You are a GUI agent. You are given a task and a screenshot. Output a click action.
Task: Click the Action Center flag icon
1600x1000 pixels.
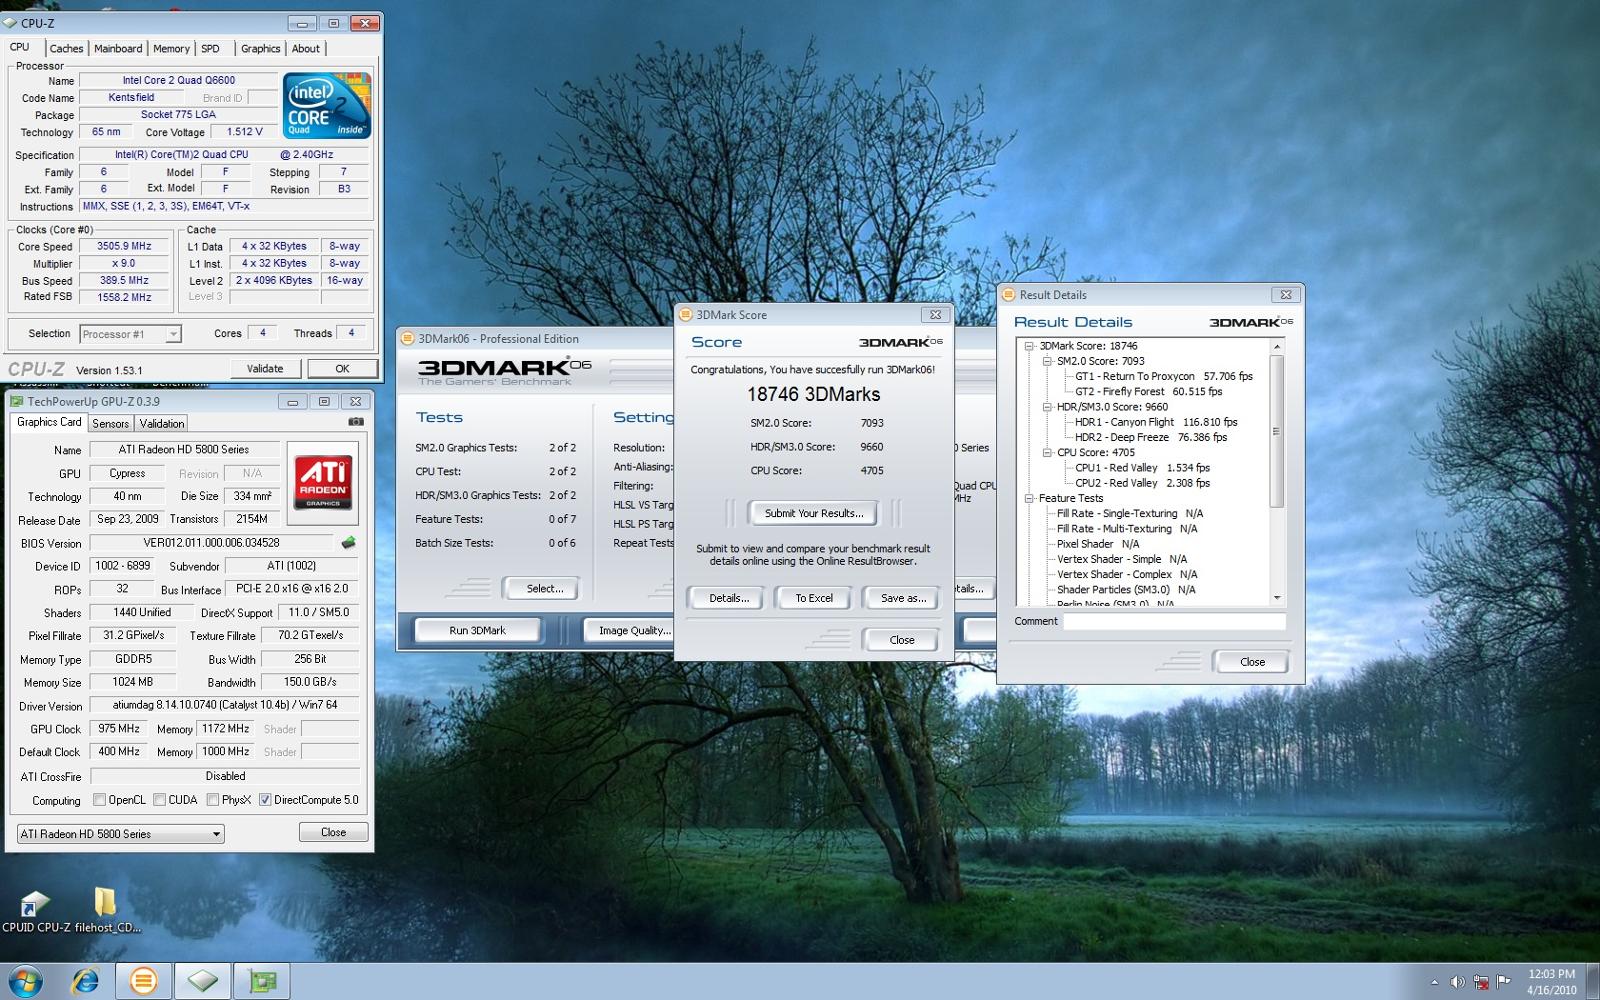(1503, 982)
